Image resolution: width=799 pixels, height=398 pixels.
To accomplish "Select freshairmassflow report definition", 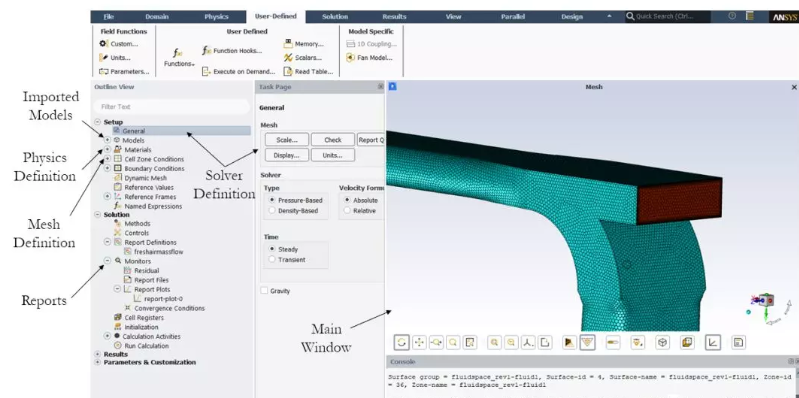I will [x=158, y=252].
